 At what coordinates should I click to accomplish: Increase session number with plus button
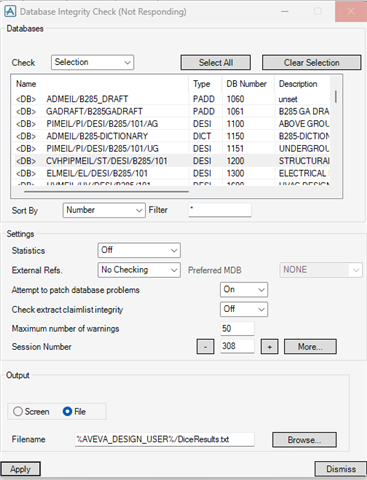[269, 347]
